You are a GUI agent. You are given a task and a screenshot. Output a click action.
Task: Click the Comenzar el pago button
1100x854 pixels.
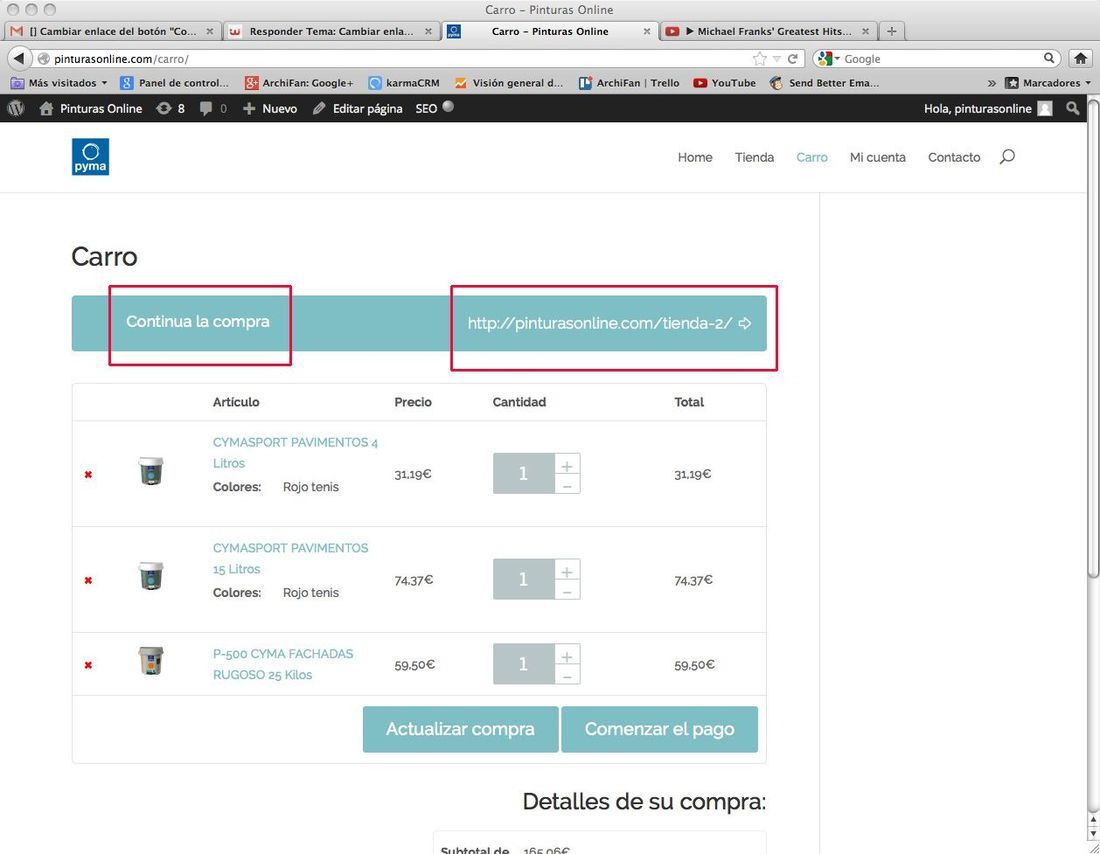[659, 729]
